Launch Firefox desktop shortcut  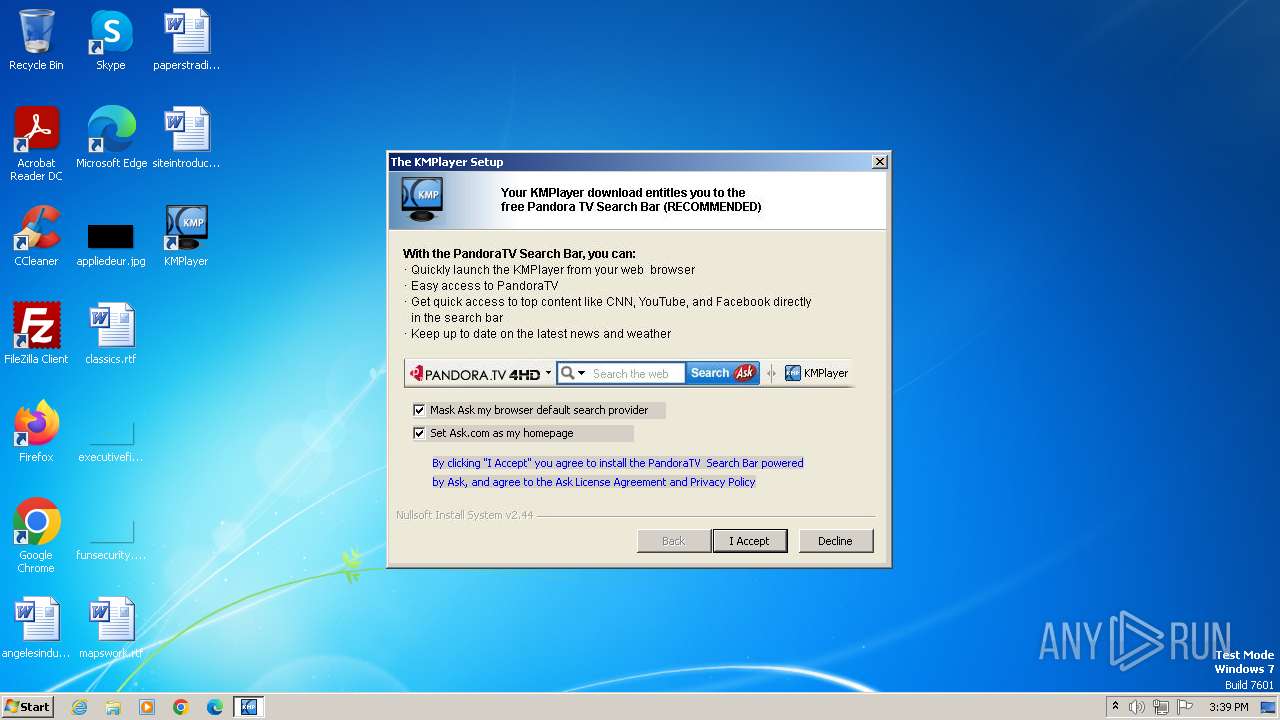pyautogui.click(x=36, y=431)
